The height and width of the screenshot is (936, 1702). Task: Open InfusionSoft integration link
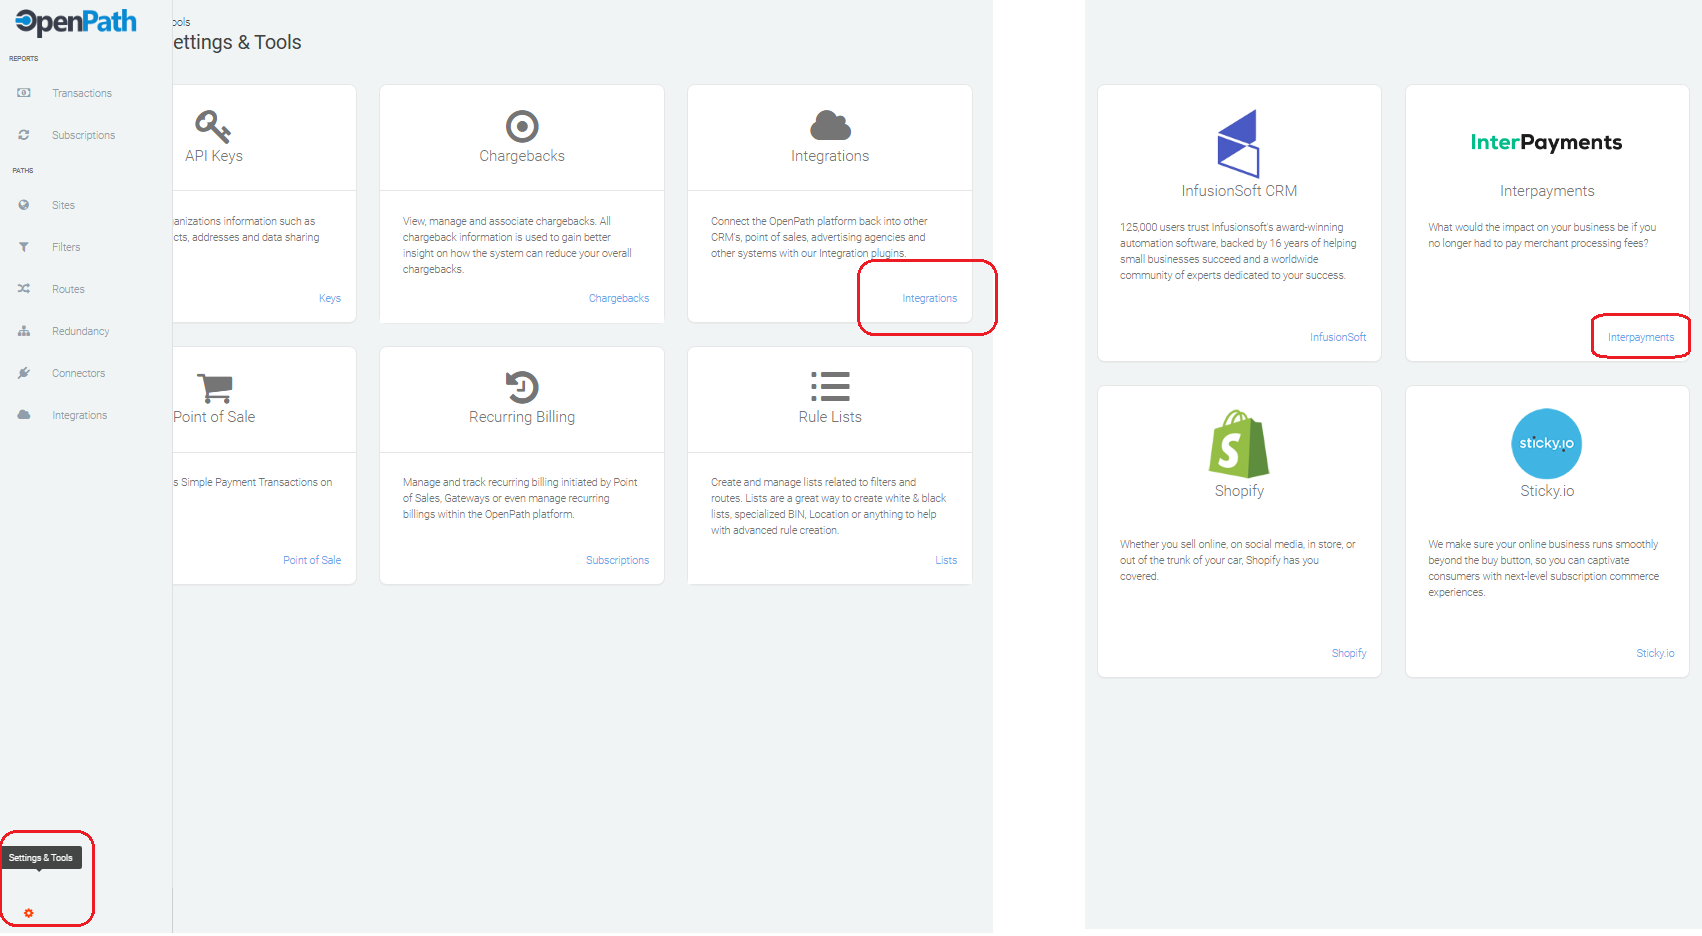(1338, 337)
